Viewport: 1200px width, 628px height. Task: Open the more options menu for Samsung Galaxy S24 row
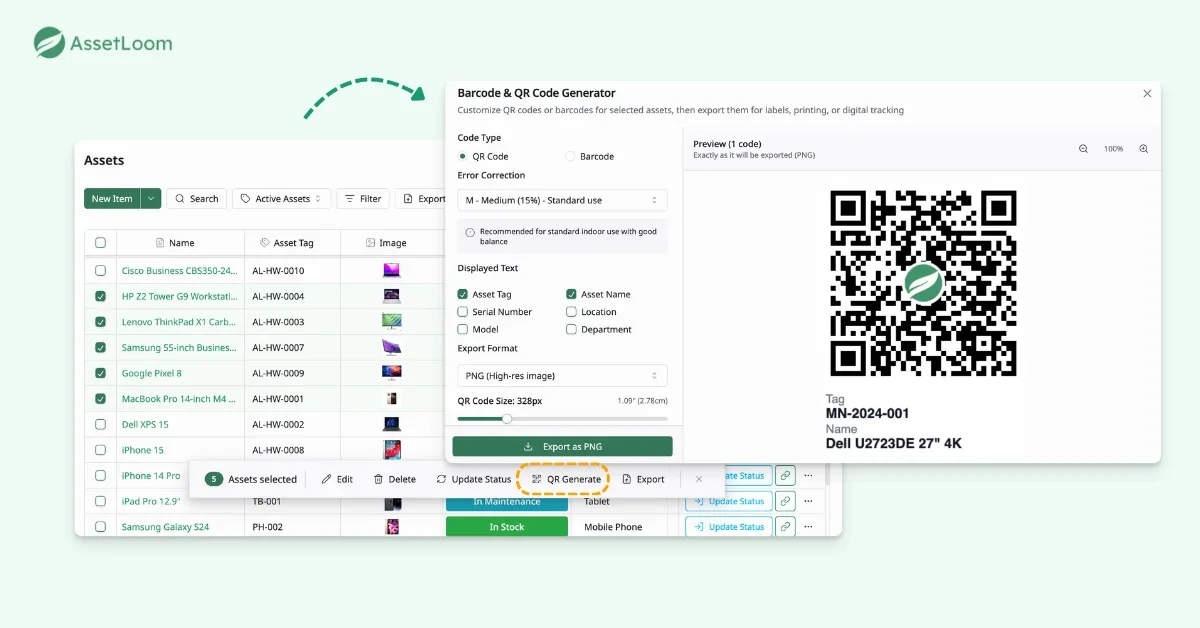click(809, 527)
